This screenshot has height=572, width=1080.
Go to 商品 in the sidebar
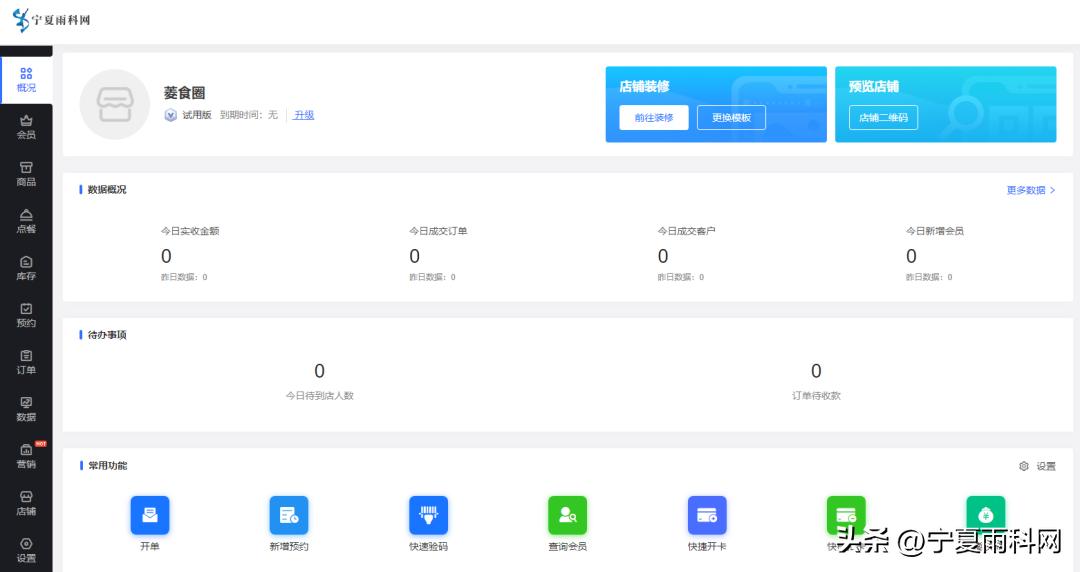[26, 173]
